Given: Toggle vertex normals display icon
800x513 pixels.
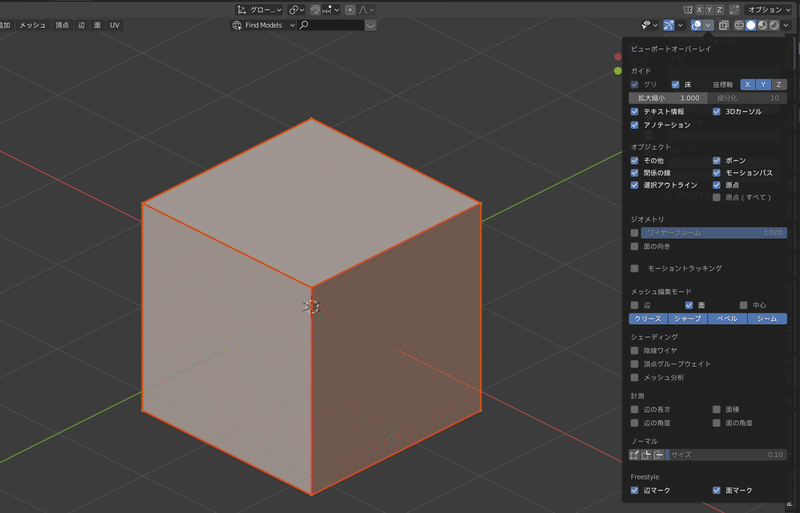Looking at the screenshot, I should pyautogui.click(x=635, y=455).
